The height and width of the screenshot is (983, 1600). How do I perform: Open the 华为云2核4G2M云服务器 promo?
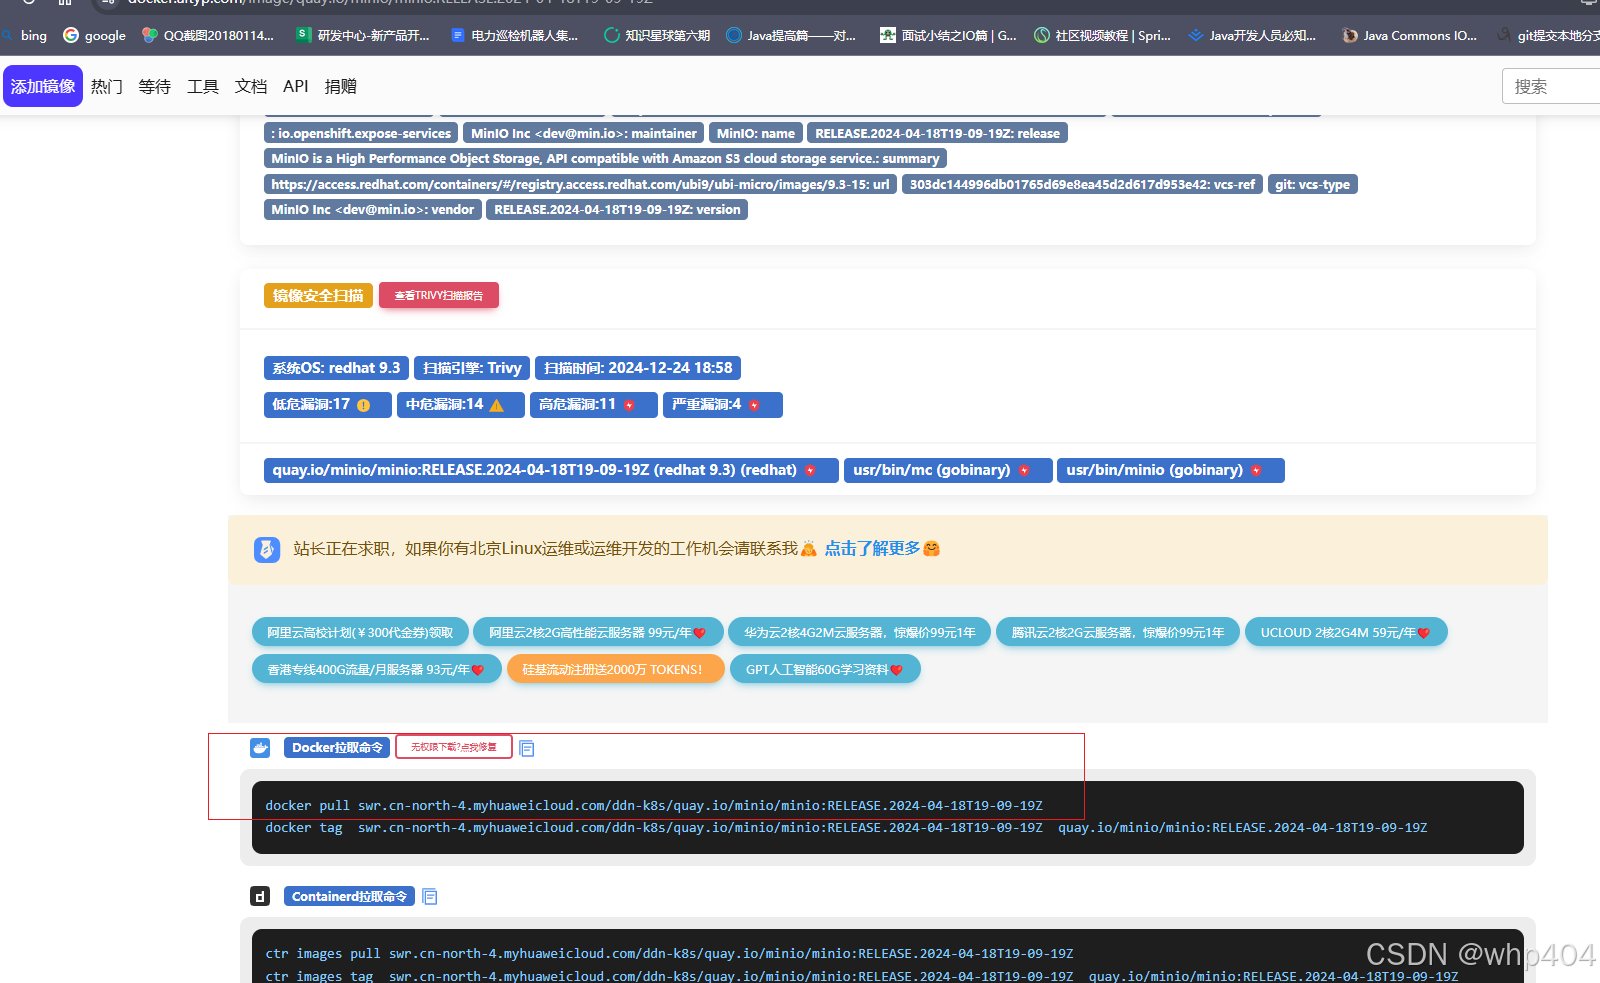point(860,632)
